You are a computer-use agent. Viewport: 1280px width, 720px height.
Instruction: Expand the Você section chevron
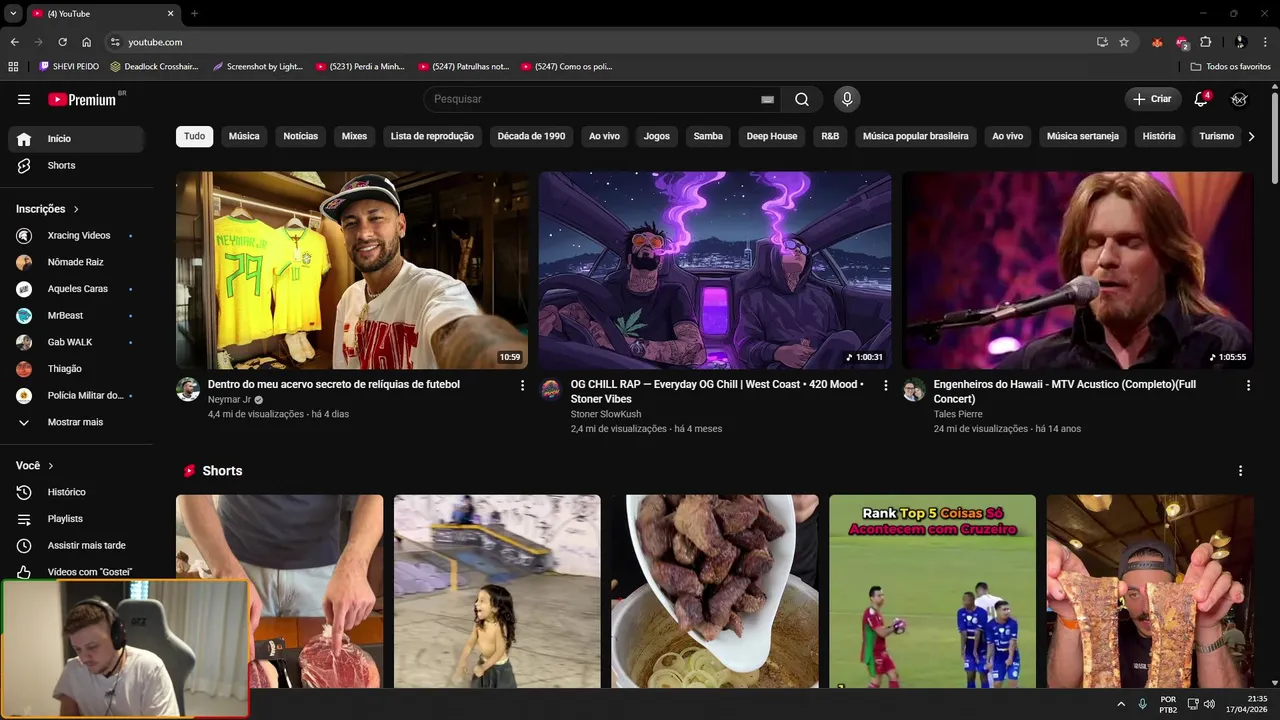click(x=51, y=466)
